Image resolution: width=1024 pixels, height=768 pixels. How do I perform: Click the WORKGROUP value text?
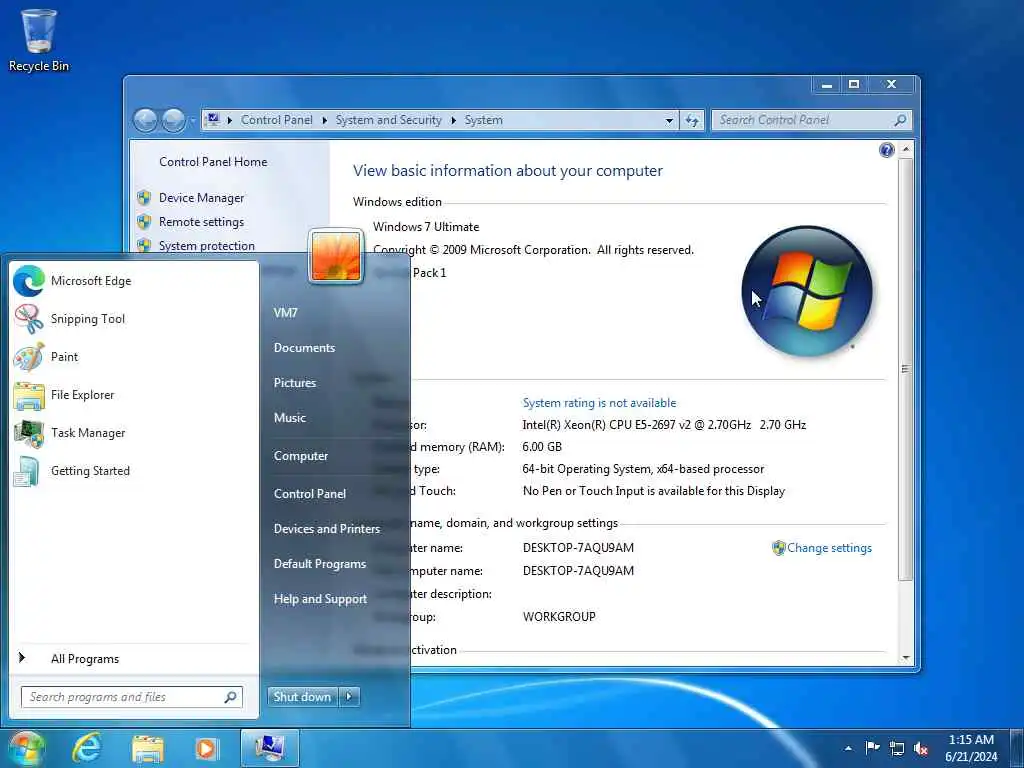click(559, 617)
